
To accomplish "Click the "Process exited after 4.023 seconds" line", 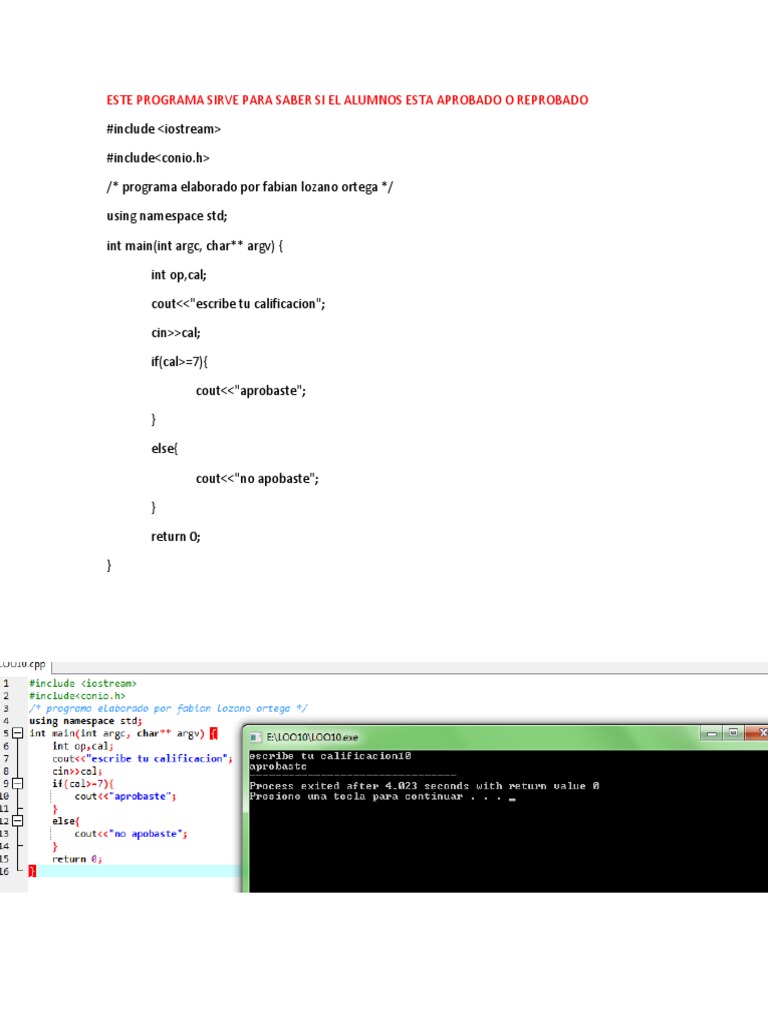I will click(424, 786).
